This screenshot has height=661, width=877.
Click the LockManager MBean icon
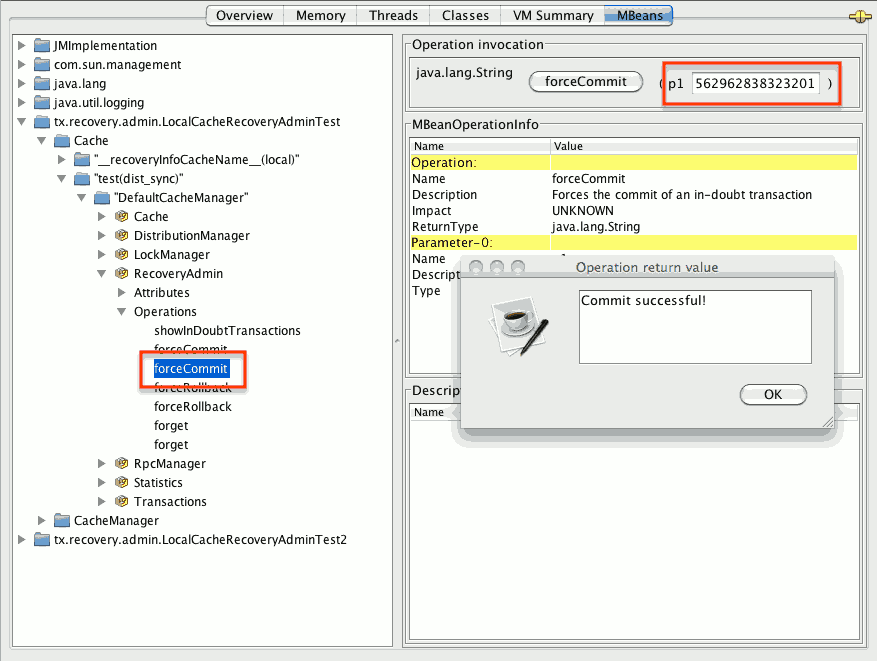tap(122, 255)
